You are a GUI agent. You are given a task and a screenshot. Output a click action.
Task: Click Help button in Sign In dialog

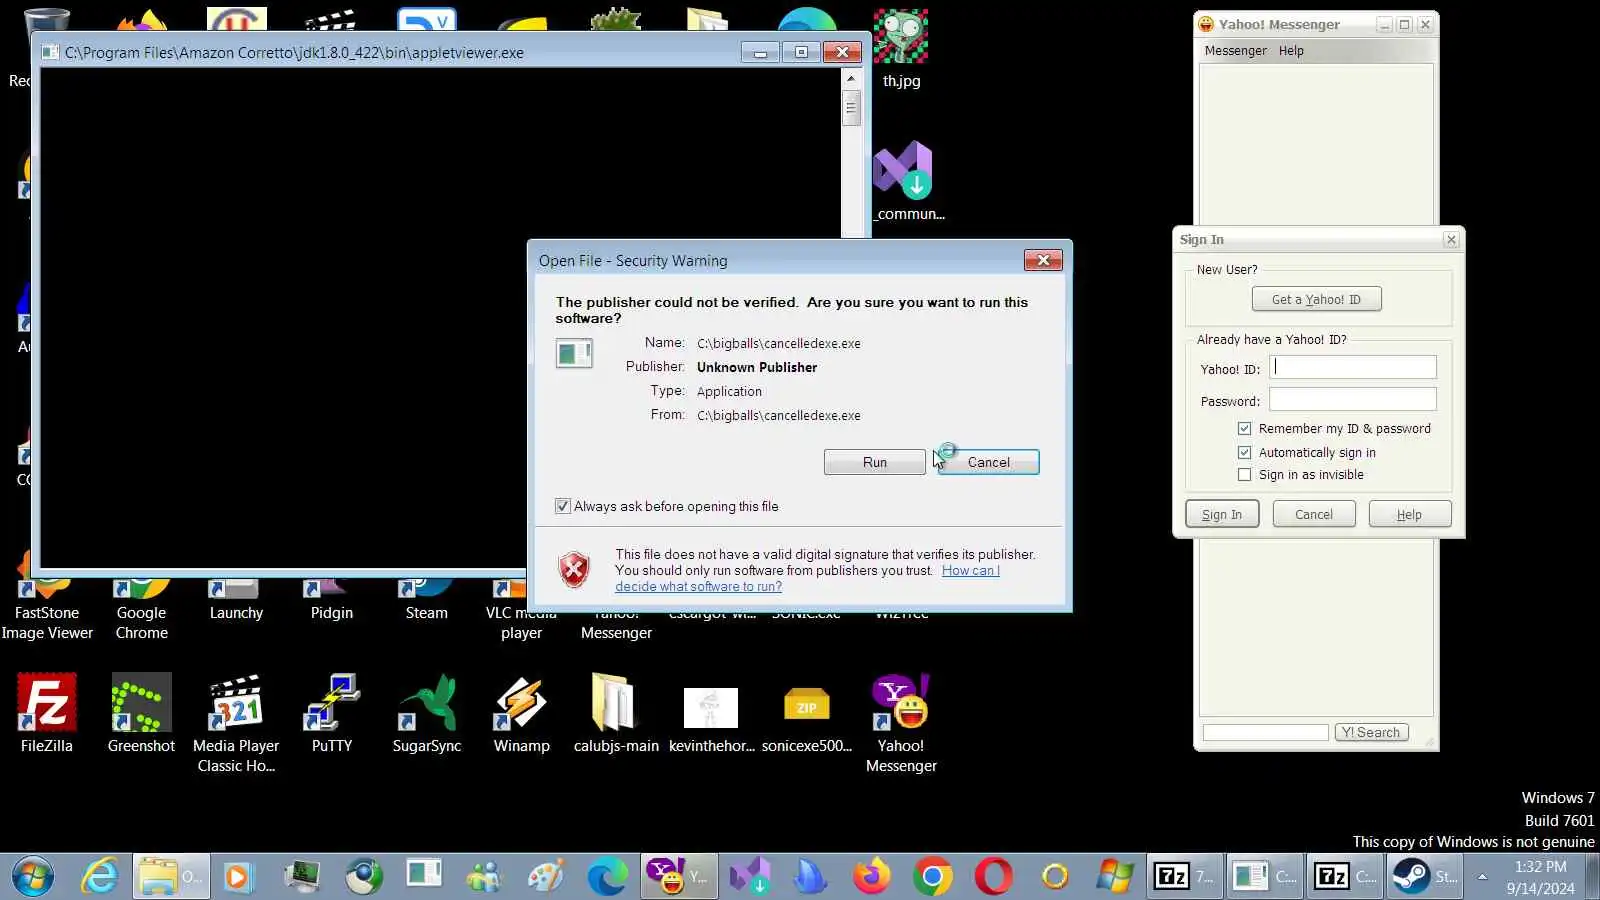click(1409, 514)
